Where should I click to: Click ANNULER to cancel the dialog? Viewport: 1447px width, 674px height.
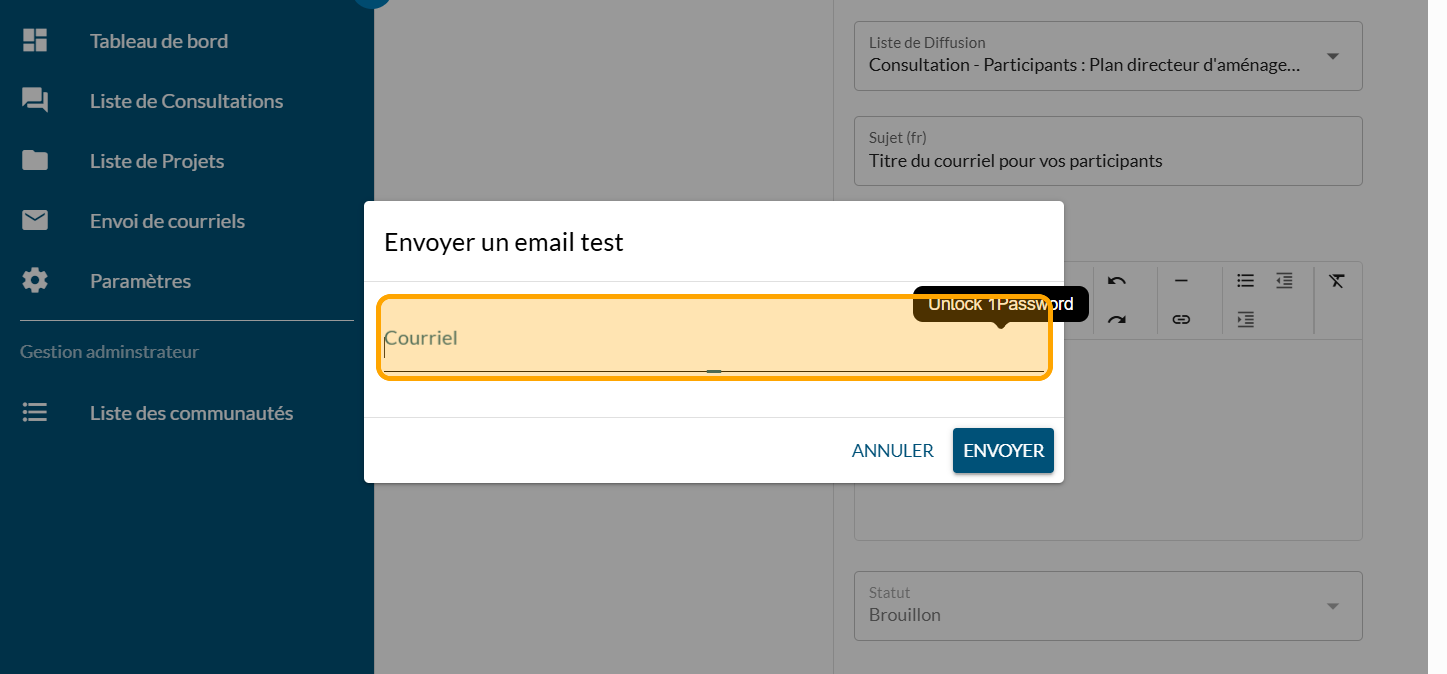pyautogui.click(x=892, y=451)
